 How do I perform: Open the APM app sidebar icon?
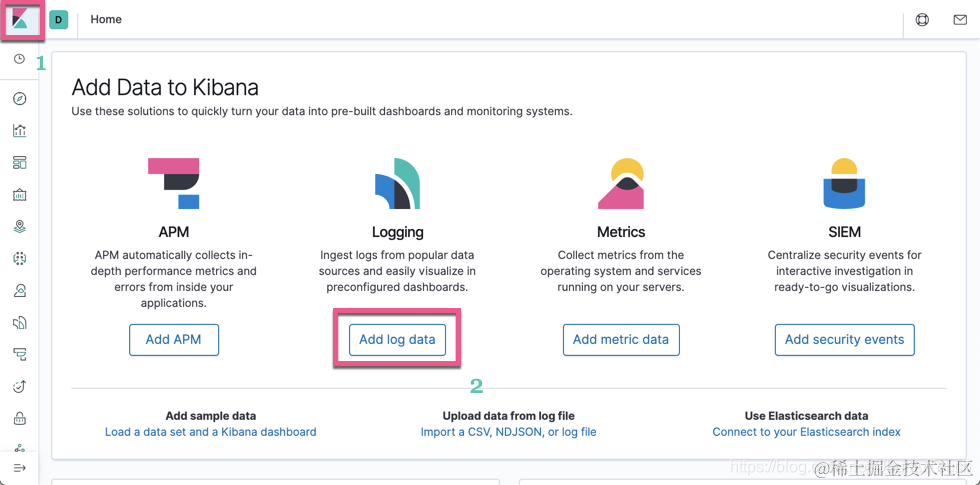[x=19, y=354]
